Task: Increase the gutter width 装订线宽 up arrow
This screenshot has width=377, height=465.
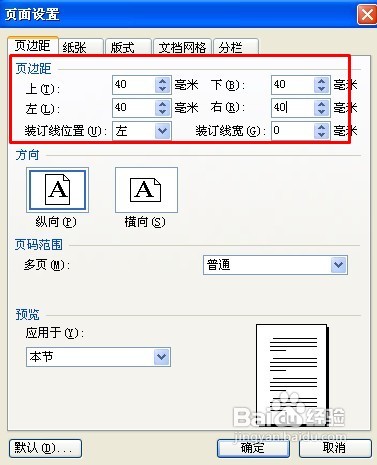Action: coord(322,127)
